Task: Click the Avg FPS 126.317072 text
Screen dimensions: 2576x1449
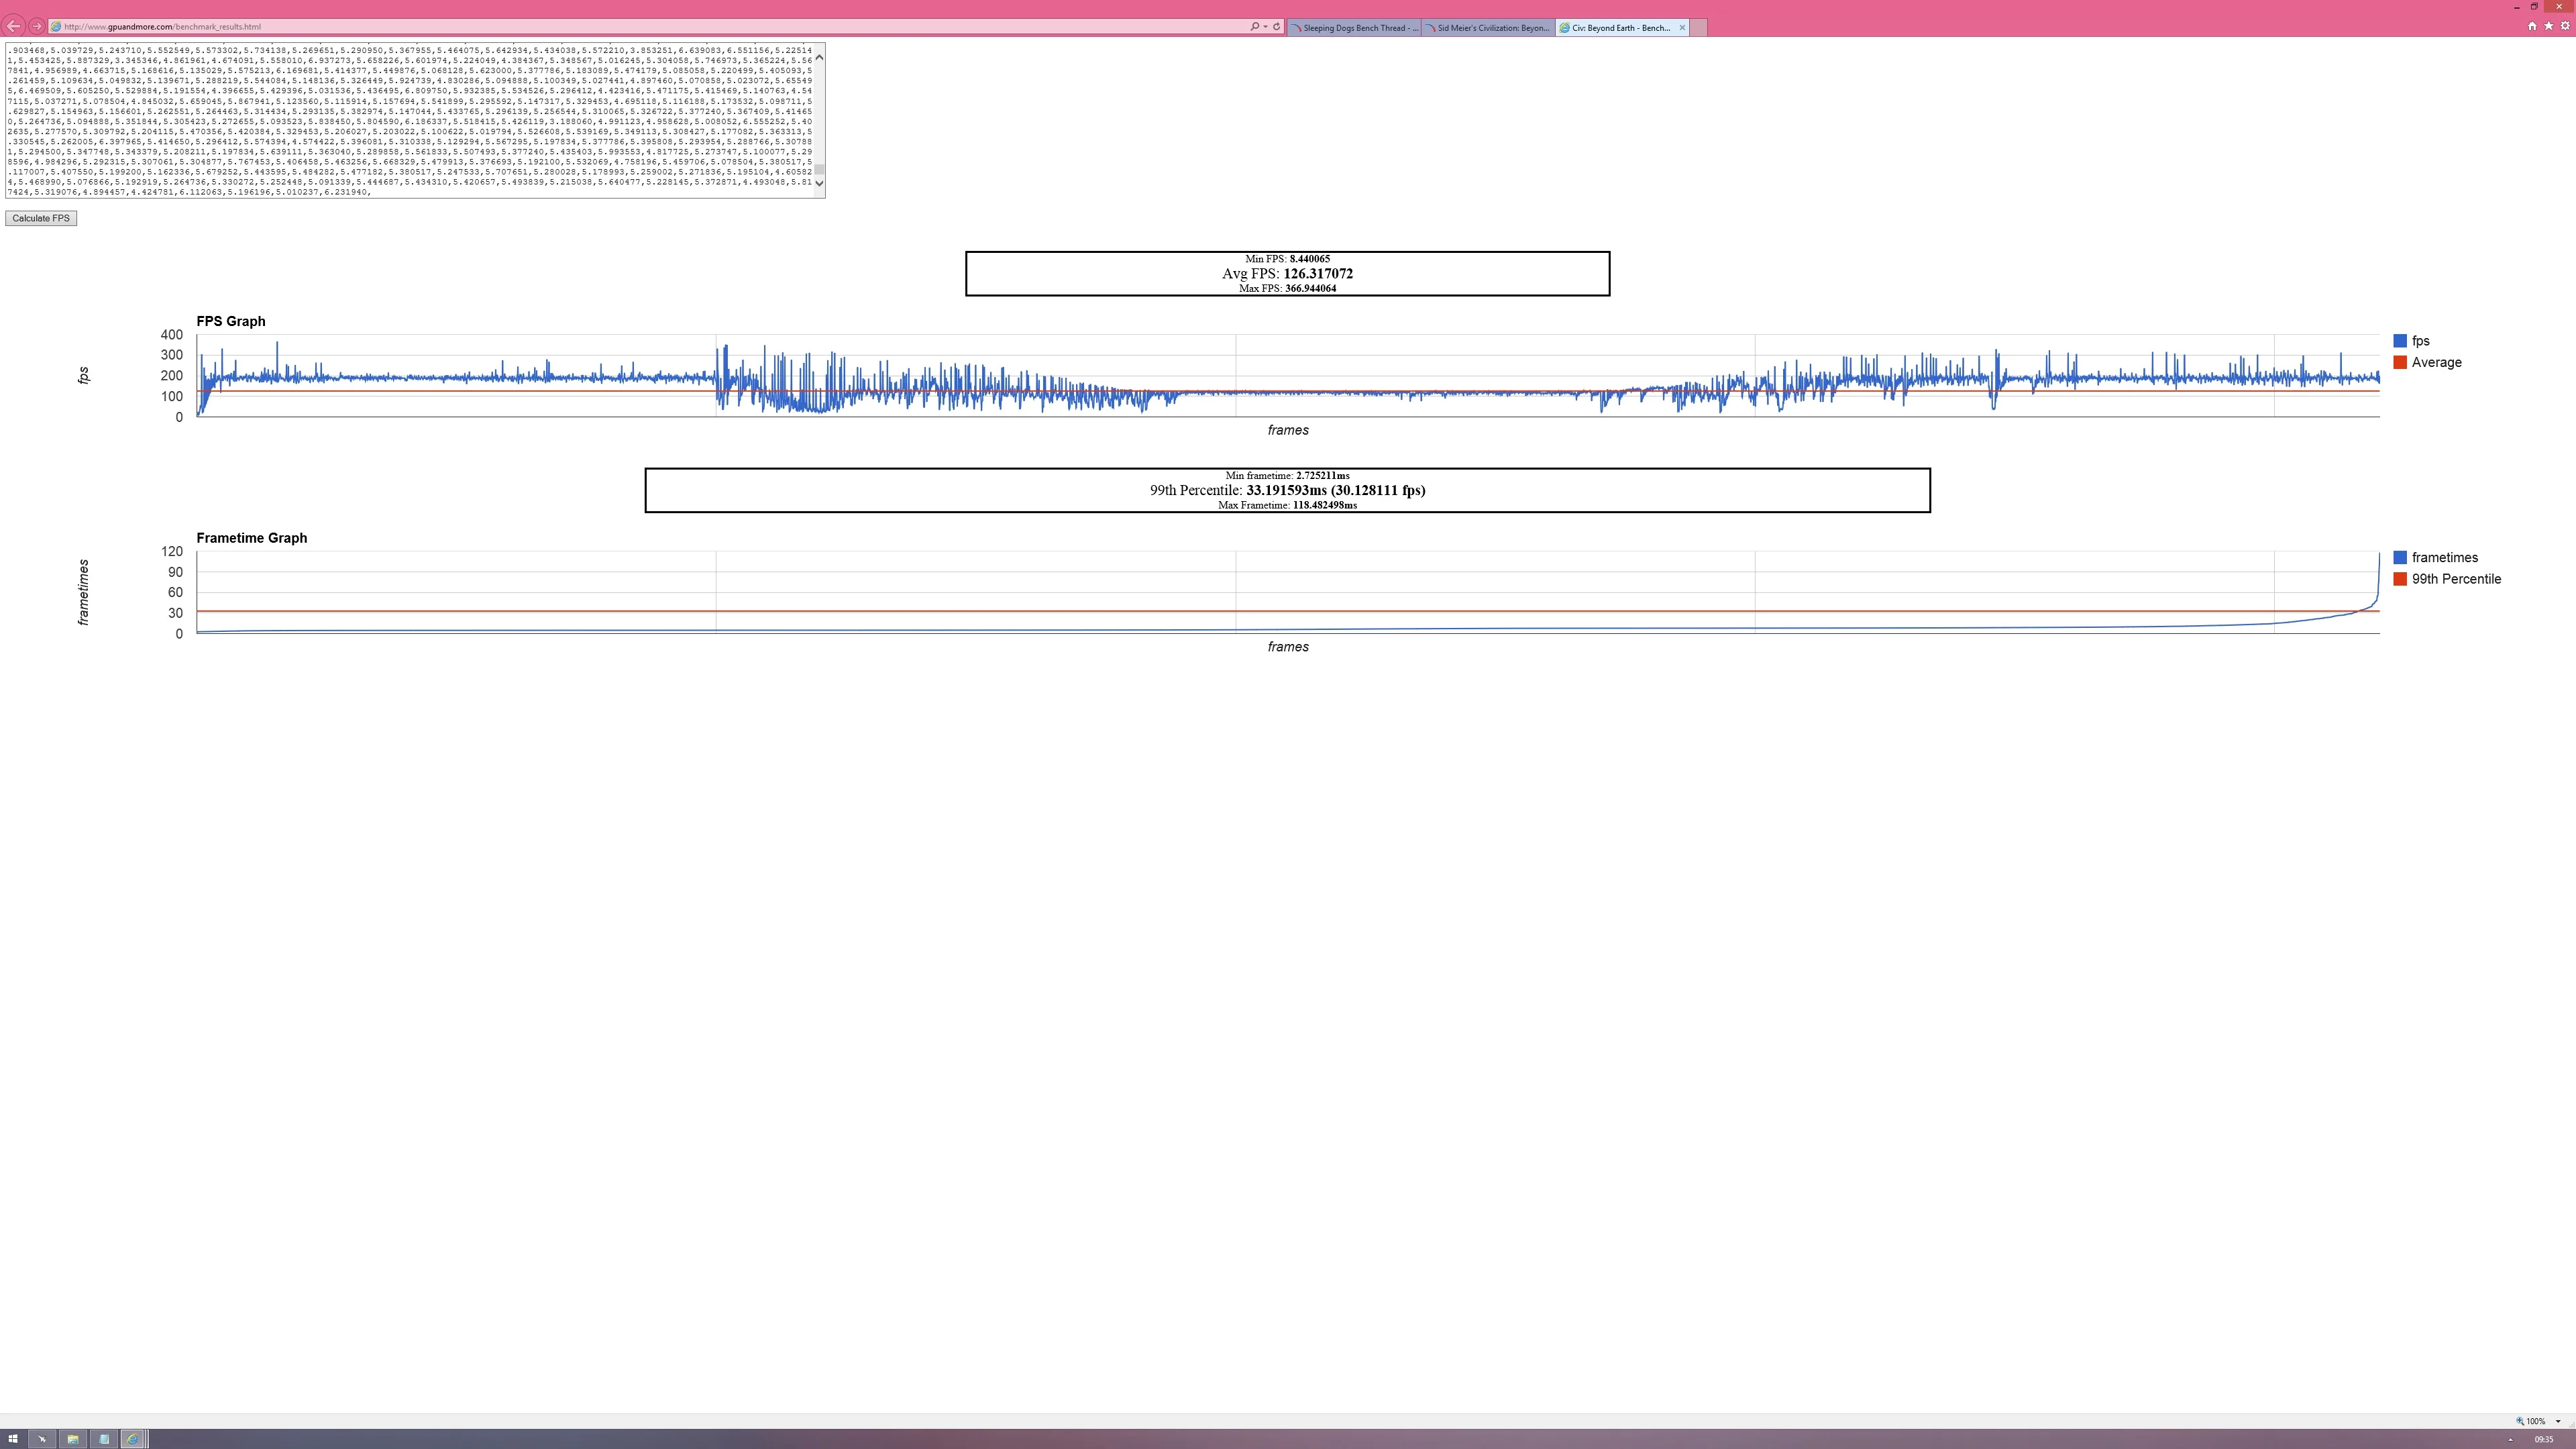Action: [x=1287, y=273]
